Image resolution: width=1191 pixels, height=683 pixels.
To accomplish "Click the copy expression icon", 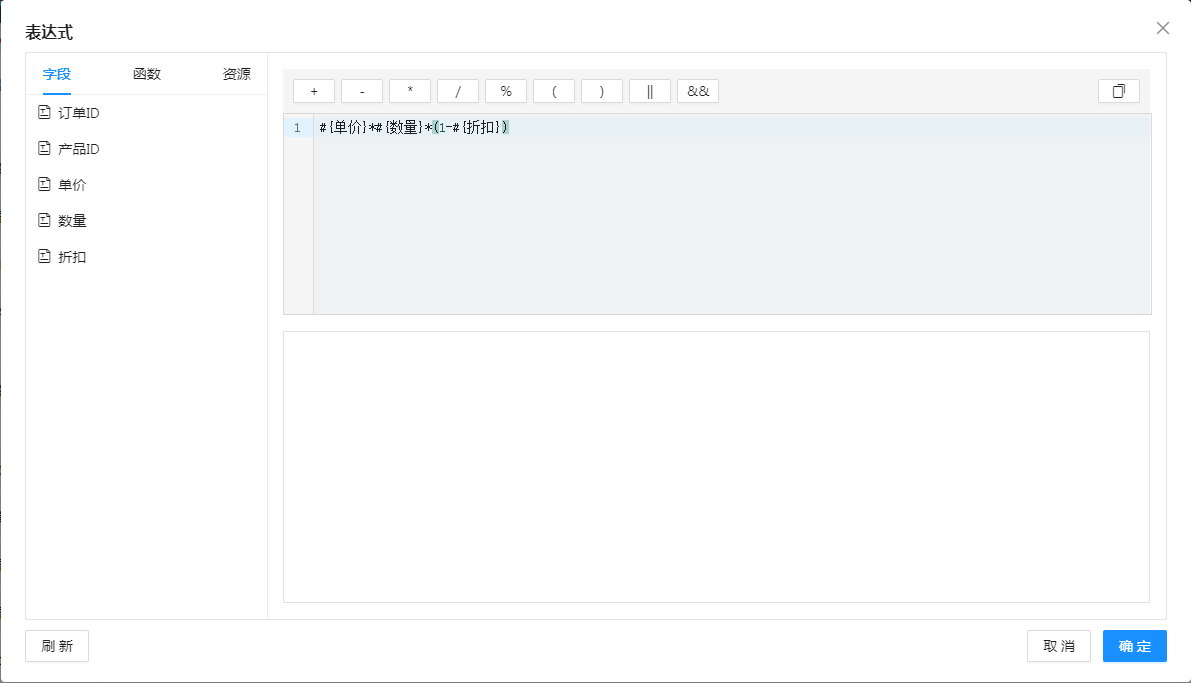I will tap(1118, 91).
